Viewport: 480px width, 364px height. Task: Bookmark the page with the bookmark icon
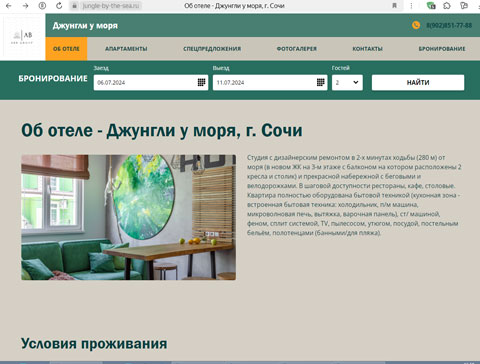coord(394,6)
